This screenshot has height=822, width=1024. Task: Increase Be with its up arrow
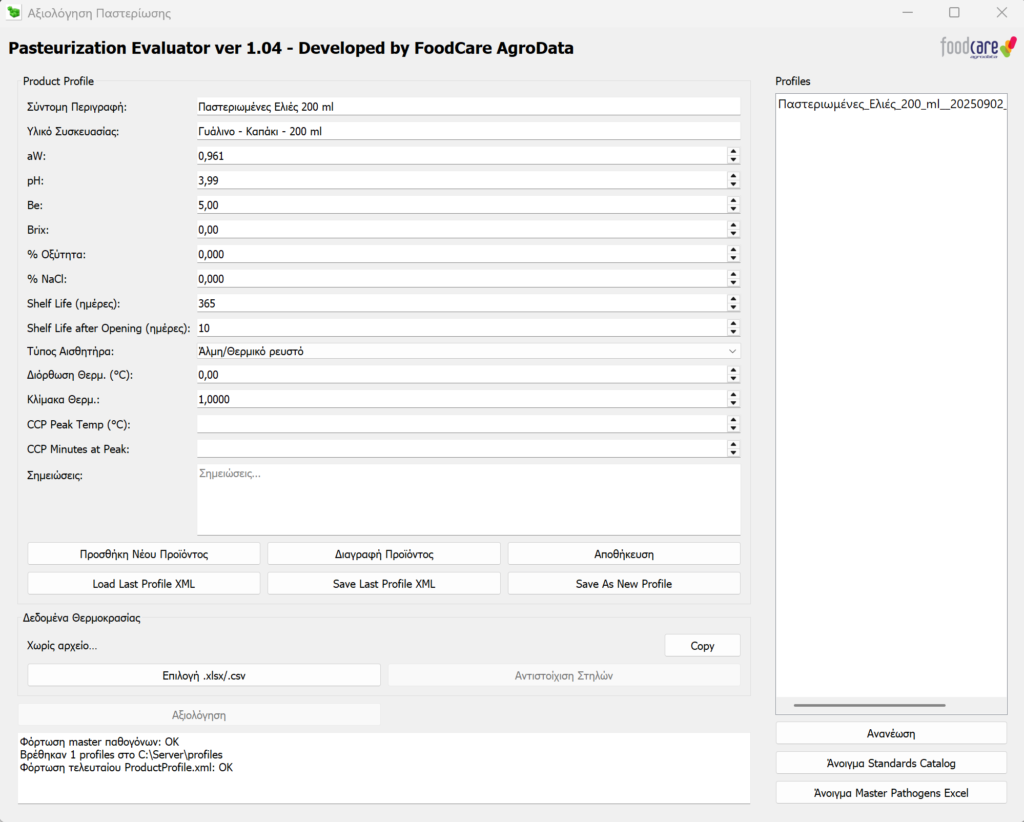[733, 200]
